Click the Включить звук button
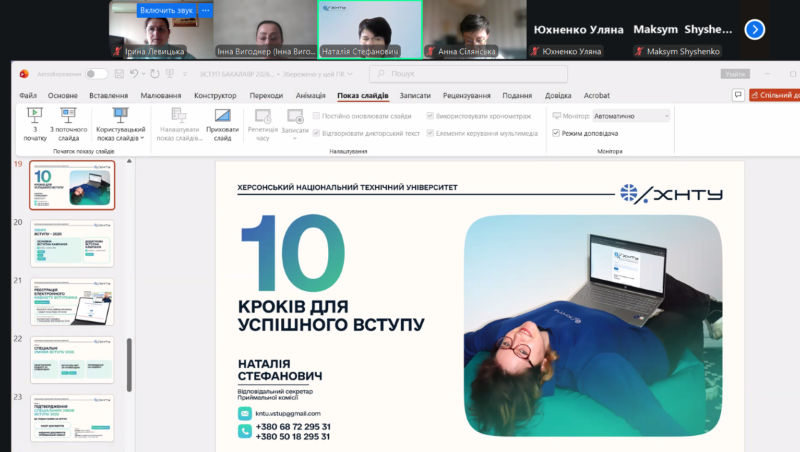Screen dimensions: 800x452 167,10
